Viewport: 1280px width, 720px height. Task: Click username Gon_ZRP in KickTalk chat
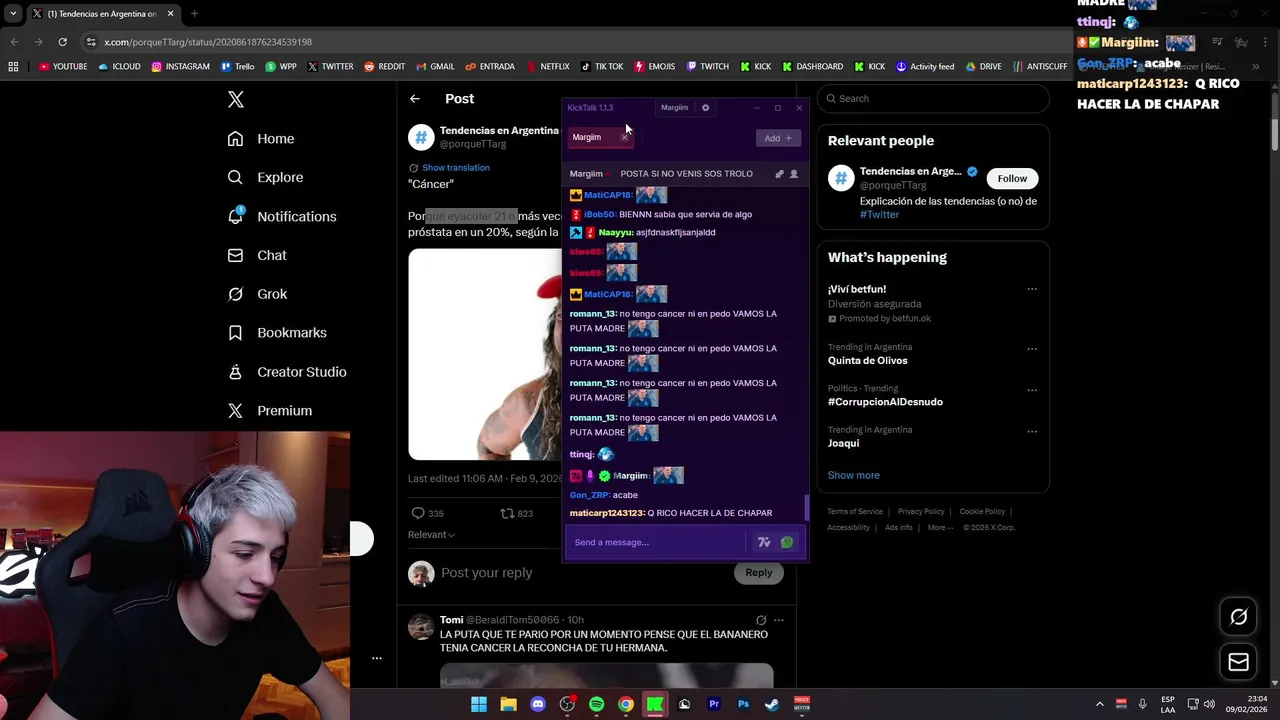[x=589, y=495]
